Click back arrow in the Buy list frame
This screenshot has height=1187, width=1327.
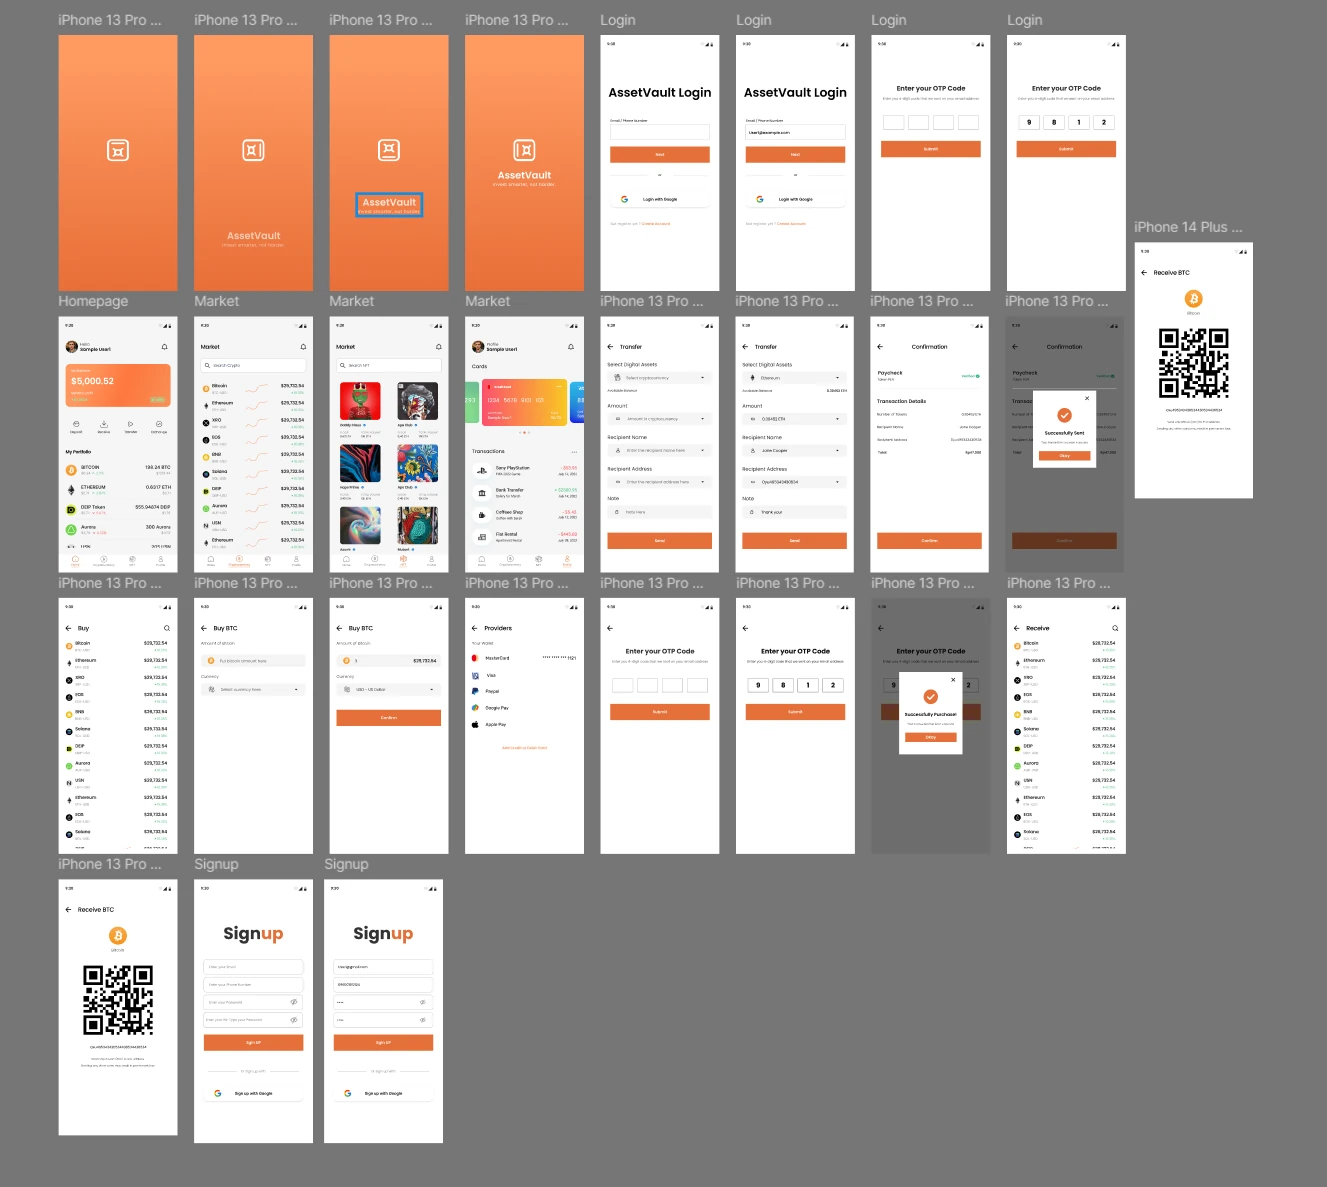69,628
